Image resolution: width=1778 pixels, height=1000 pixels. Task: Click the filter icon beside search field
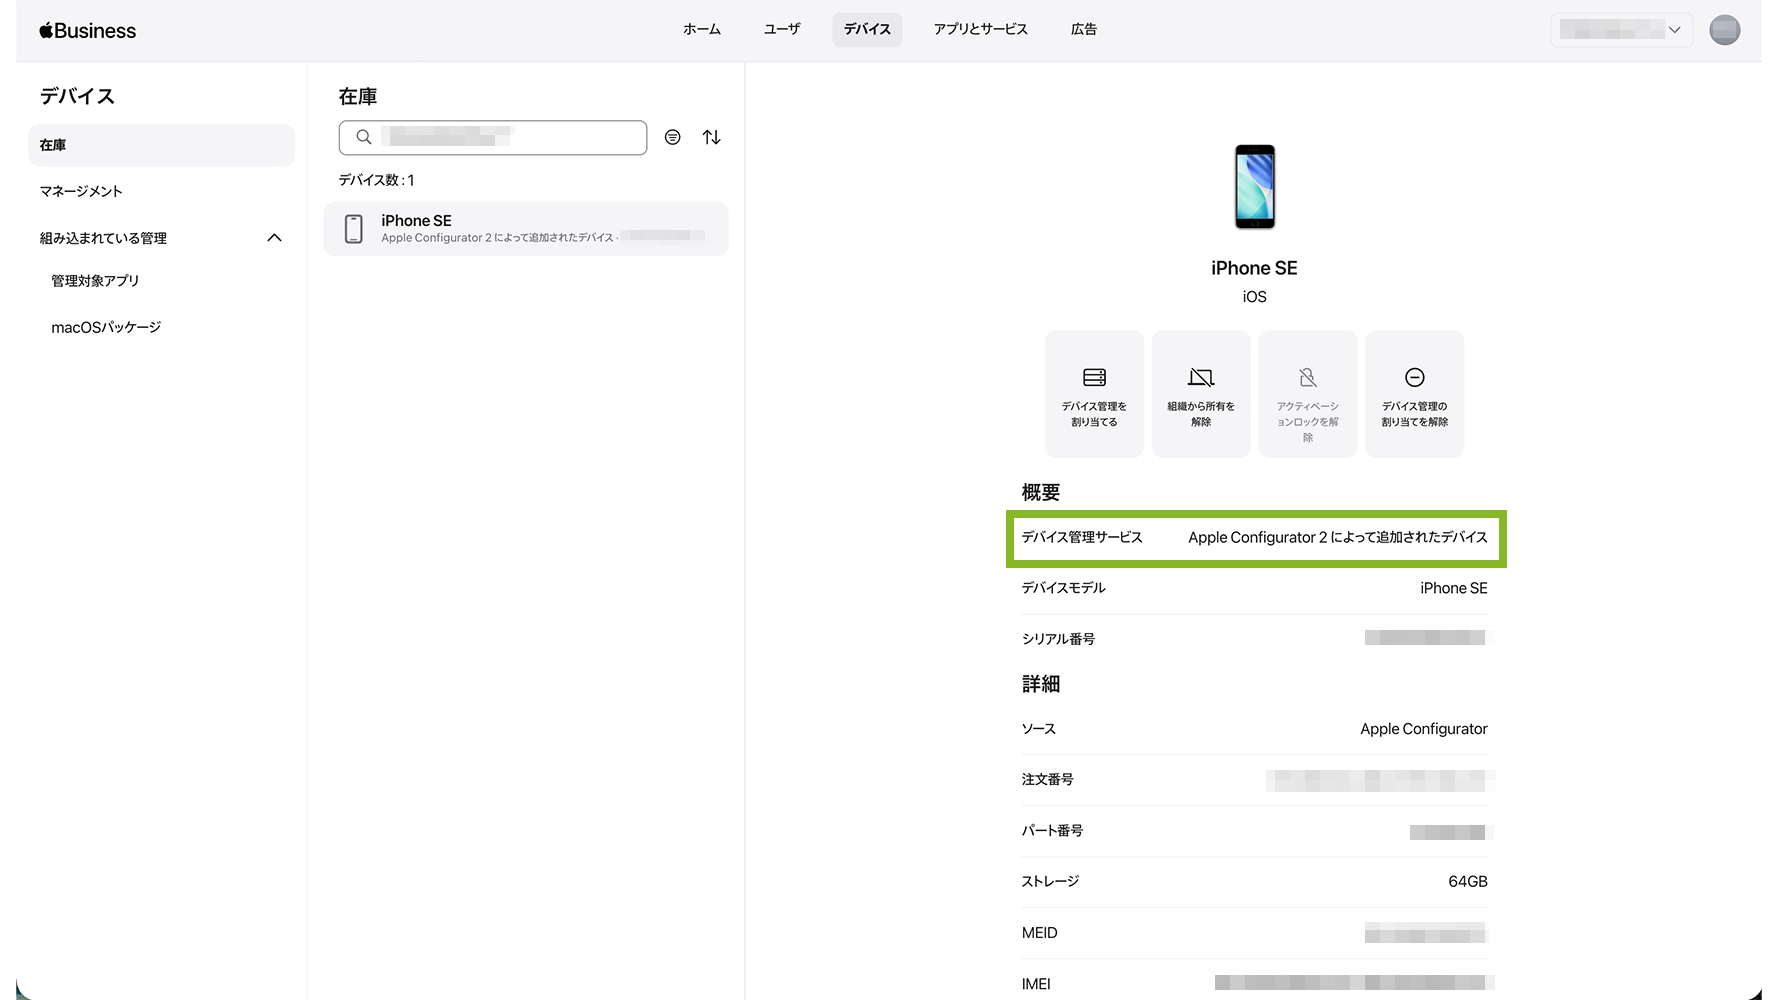coord(672,137)
